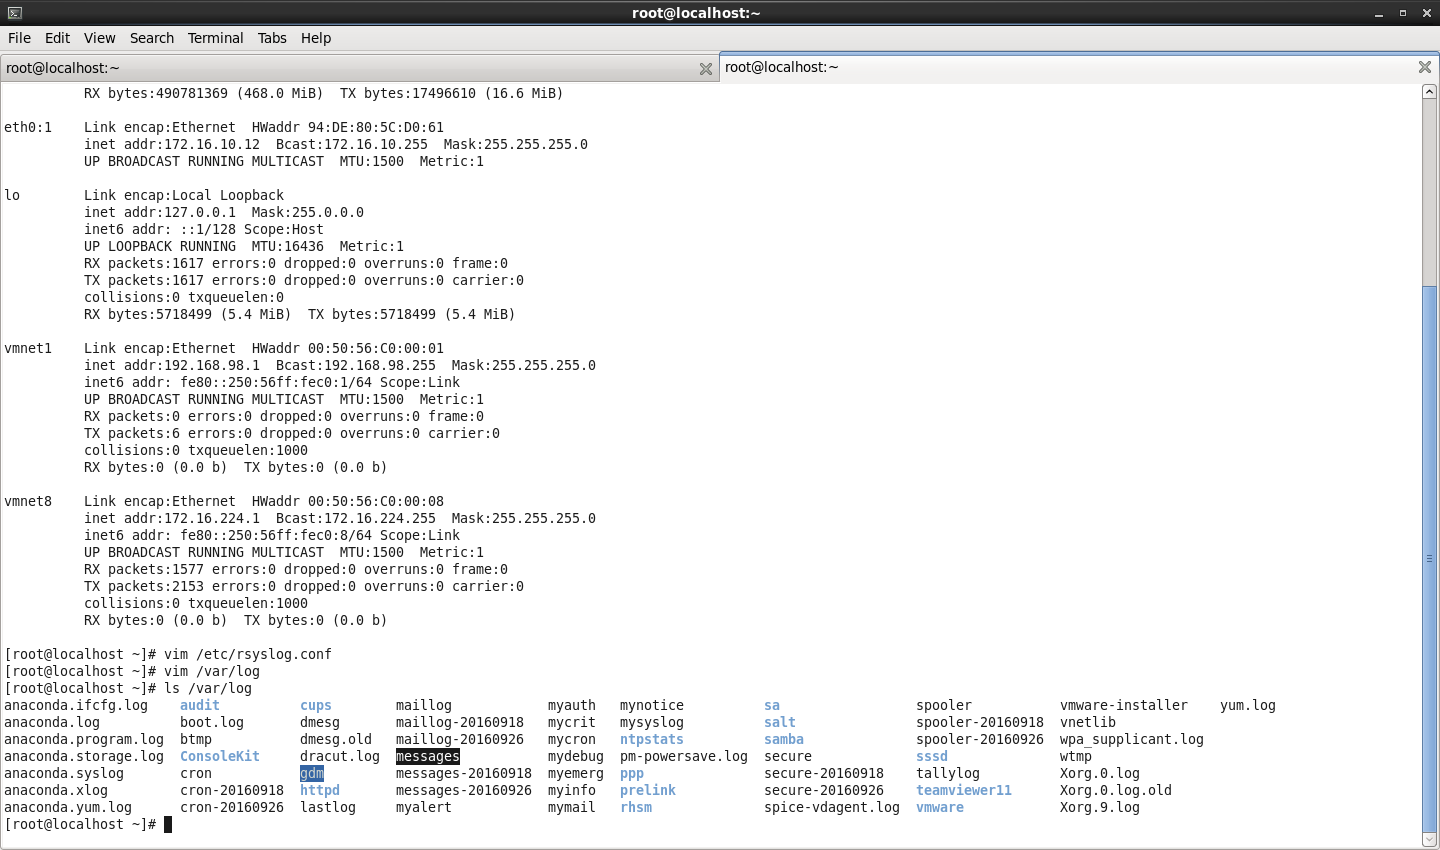Click the terminal icon in title bar
Image resolution: width=1440 pixels, height=850 pixels.
coord(14,13)
